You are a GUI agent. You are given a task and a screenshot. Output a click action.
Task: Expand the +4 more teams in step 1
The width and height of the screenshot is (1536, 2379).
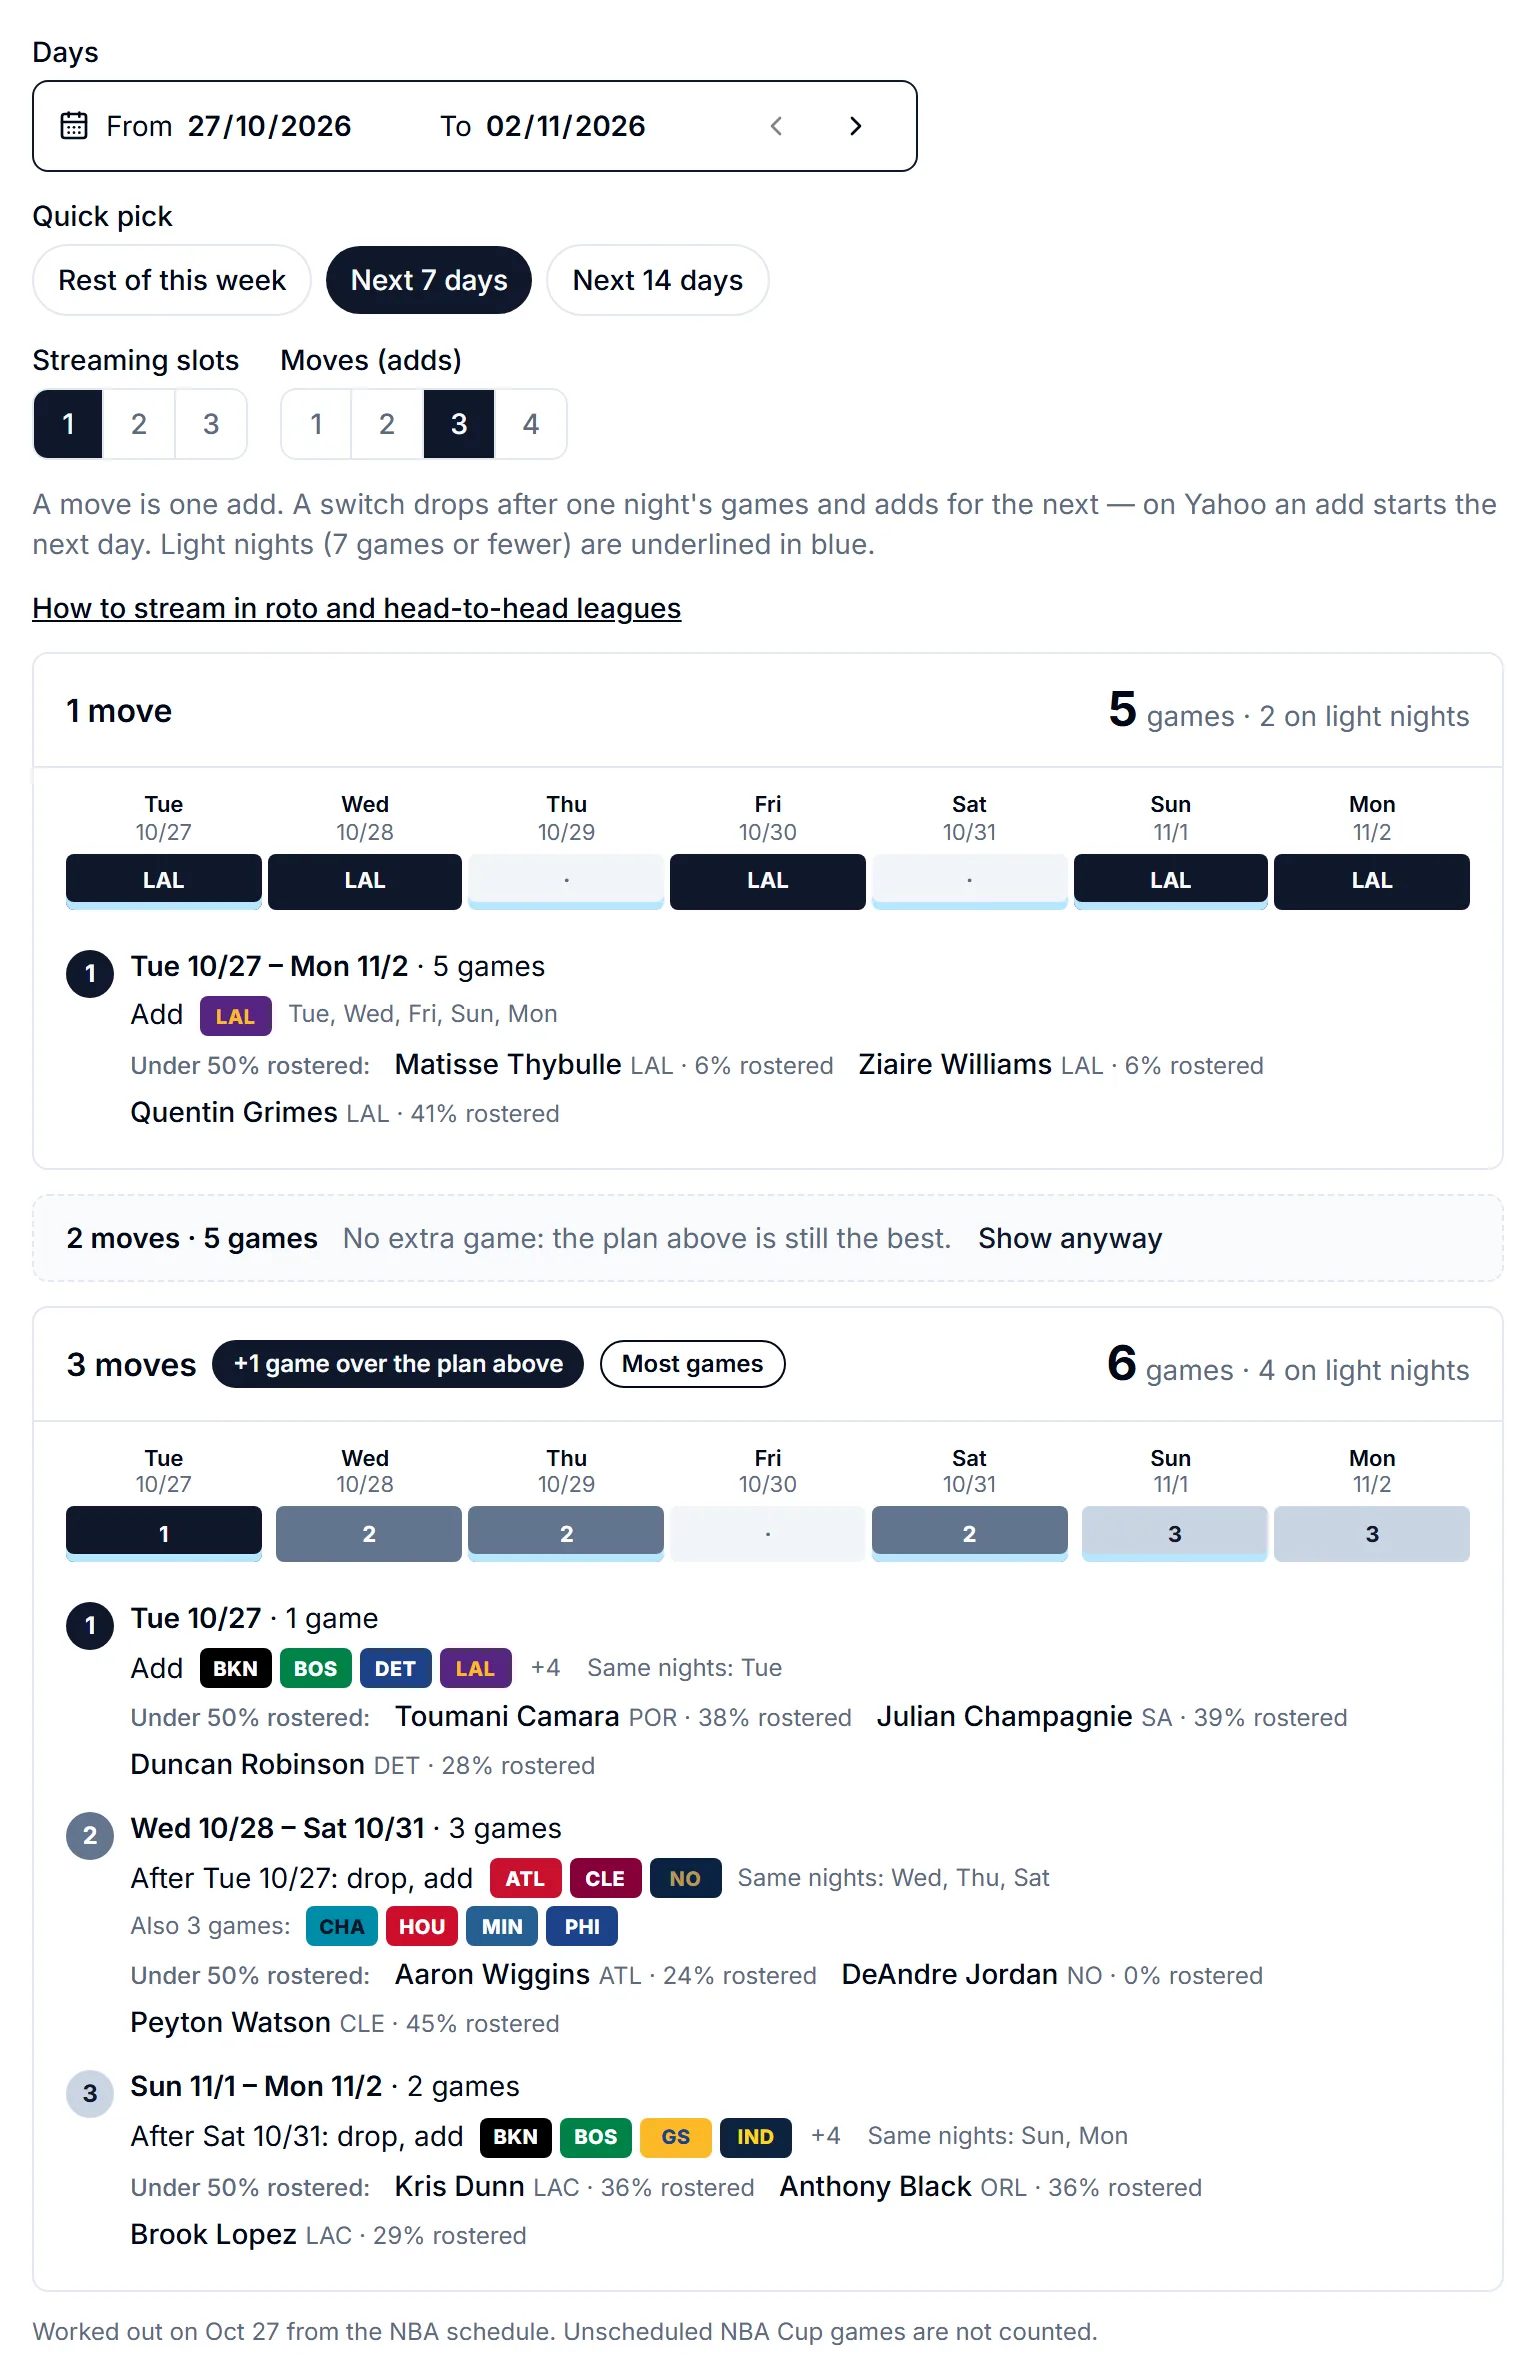tap(545, 1668)
